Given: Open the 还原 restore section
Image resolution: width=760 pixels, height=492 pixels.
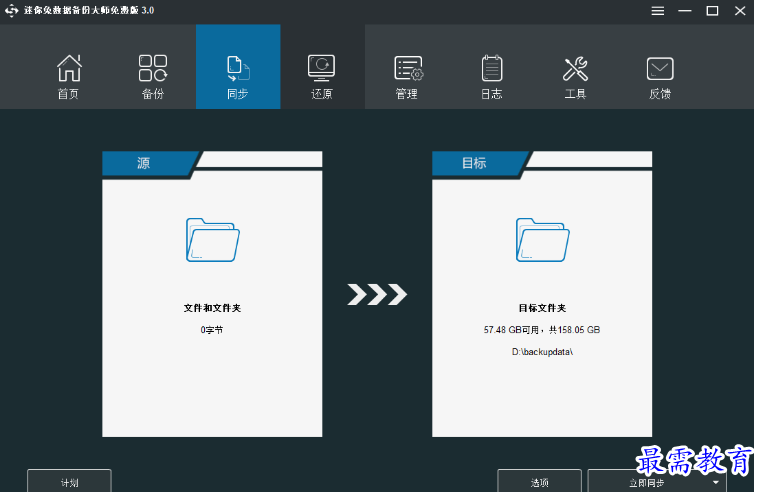Looking at the screenshot, I should coord(321,68).
